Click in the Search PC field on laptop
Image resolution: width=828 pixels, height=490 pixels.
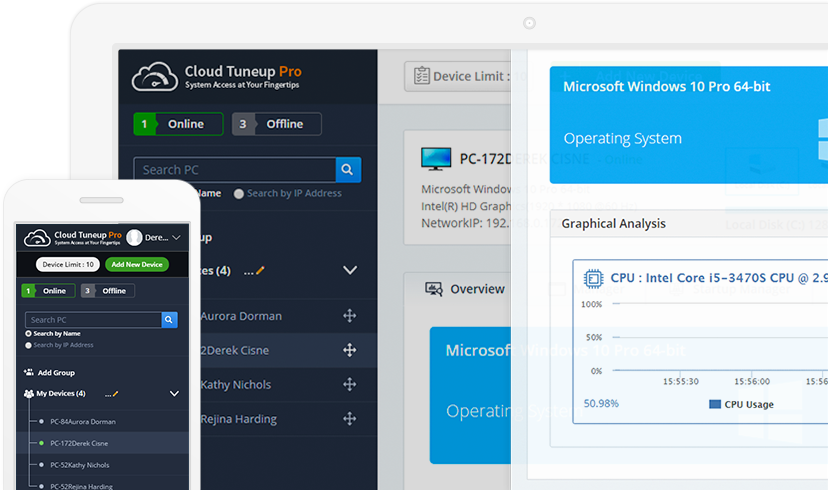pos(235,169)
